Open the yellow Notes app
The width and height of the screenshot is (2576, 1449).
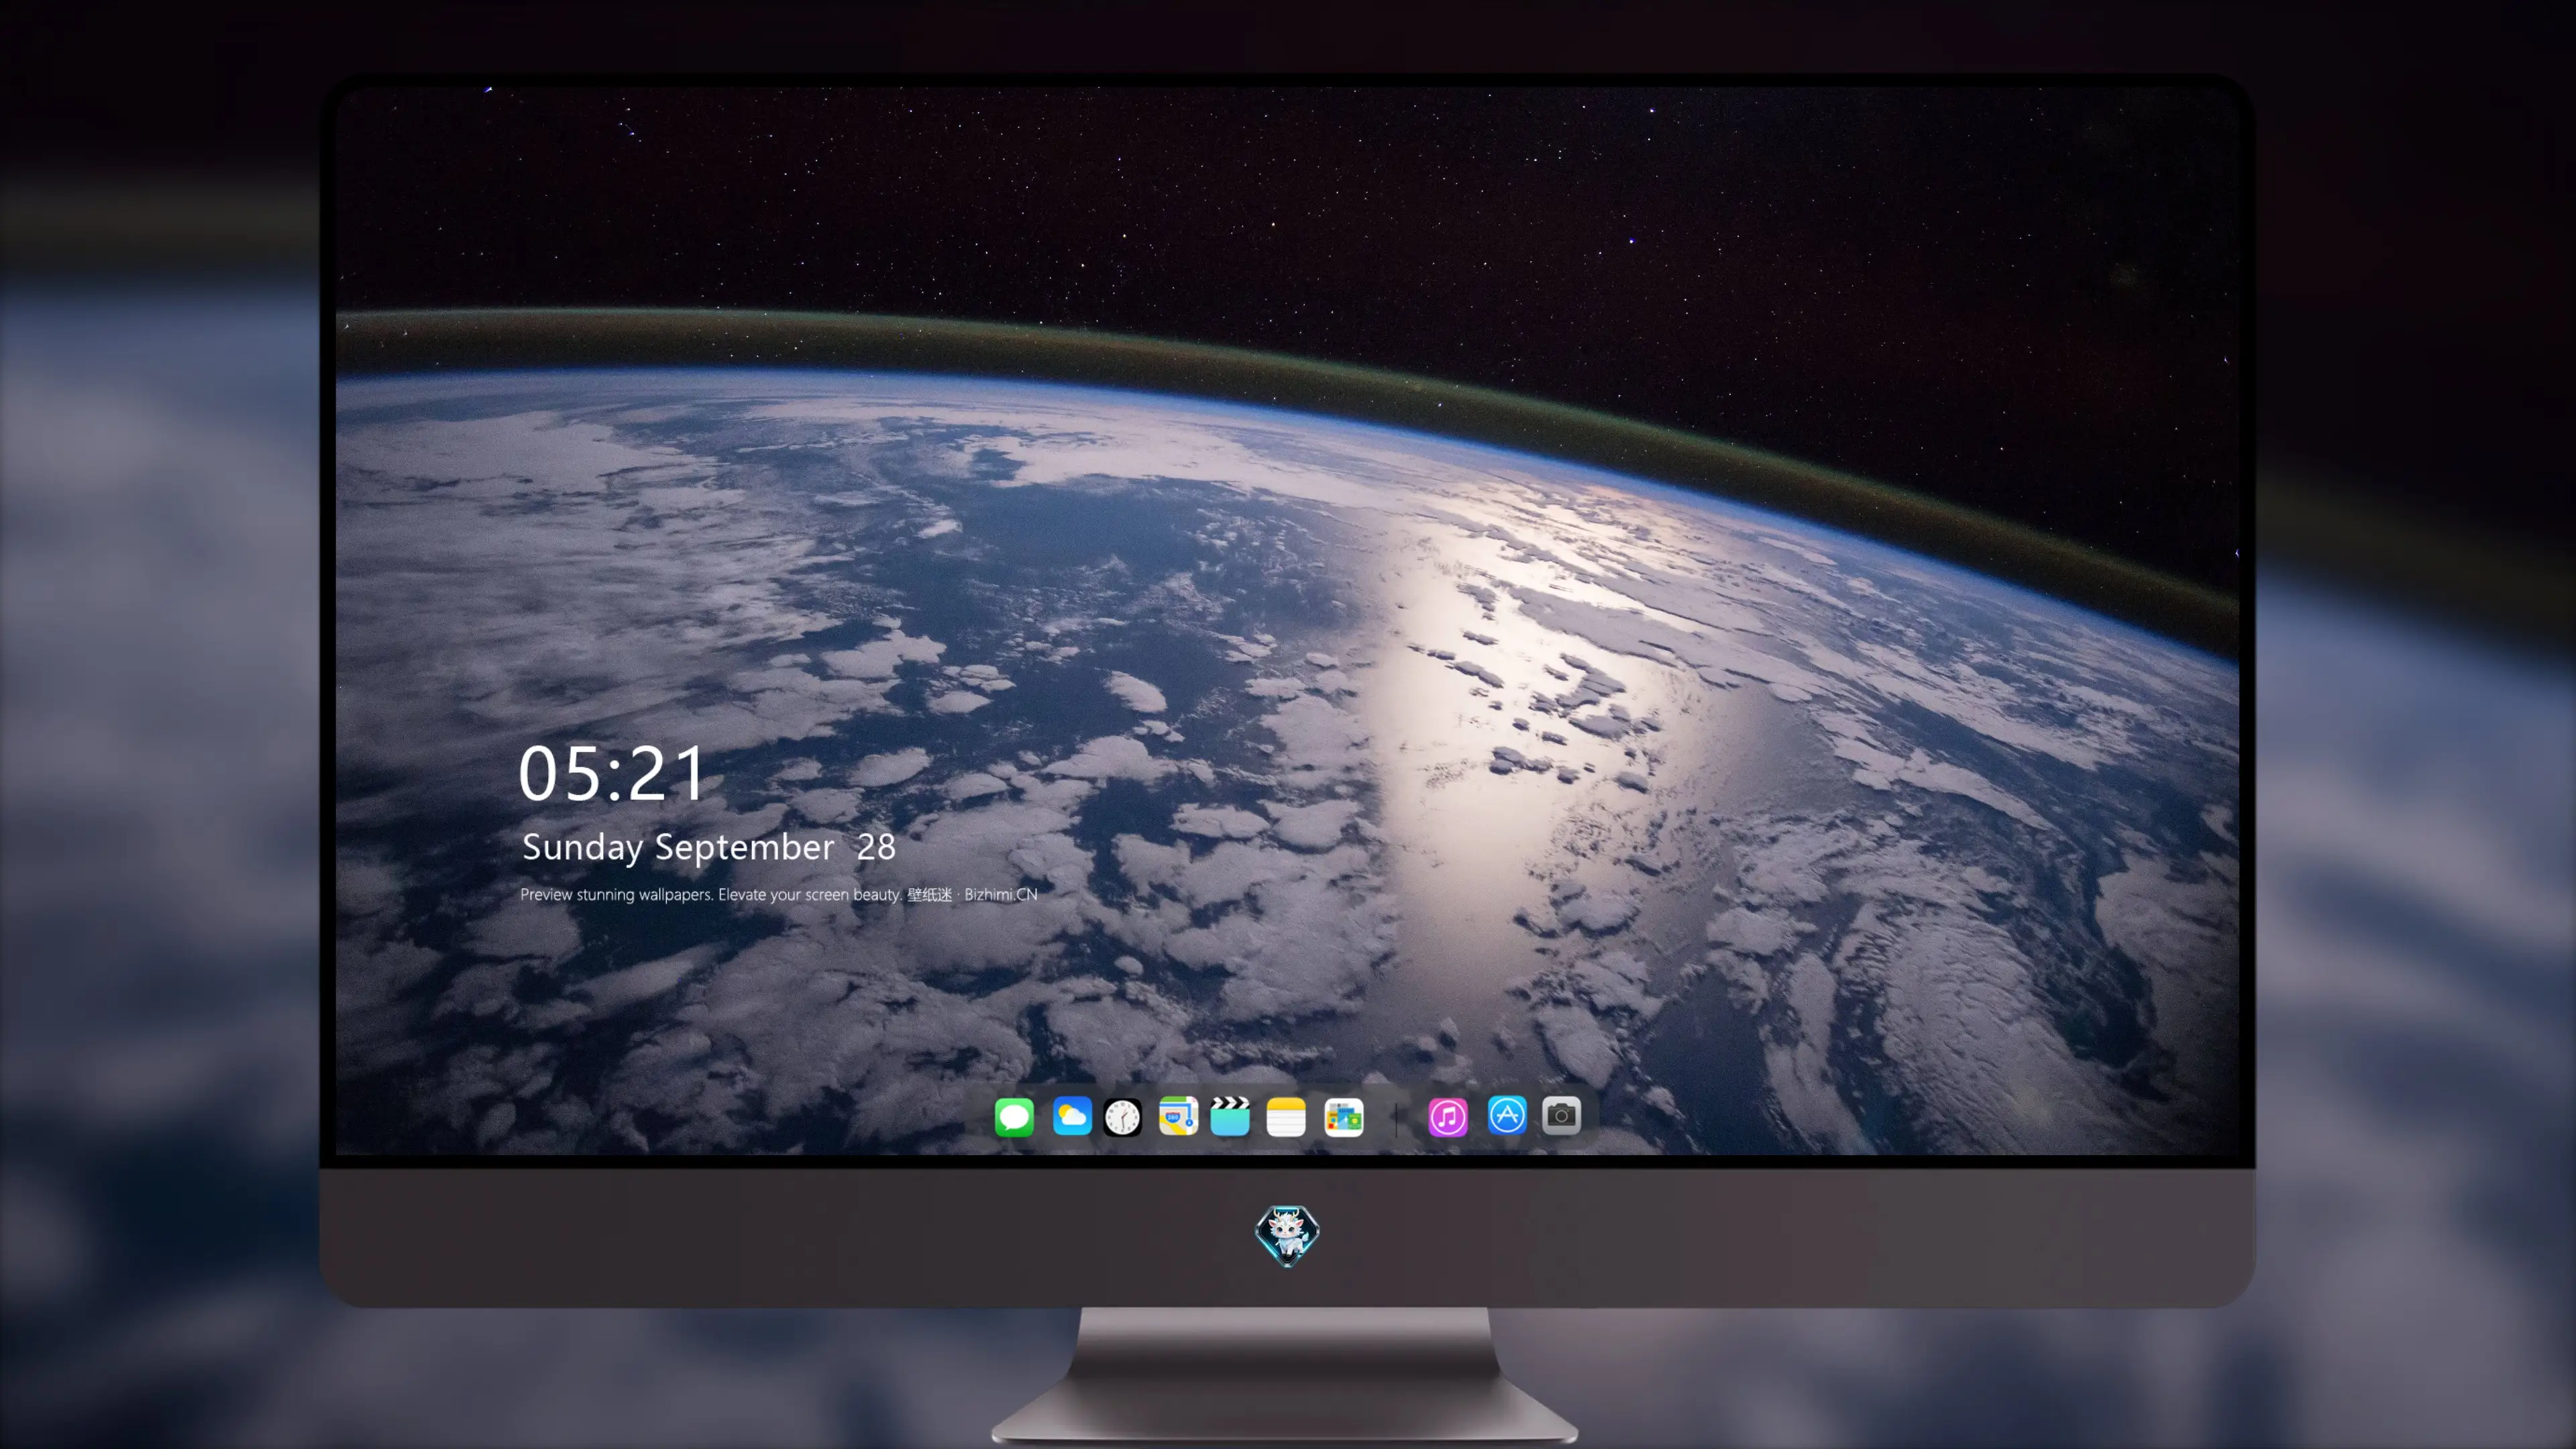click(1286, 1117)
